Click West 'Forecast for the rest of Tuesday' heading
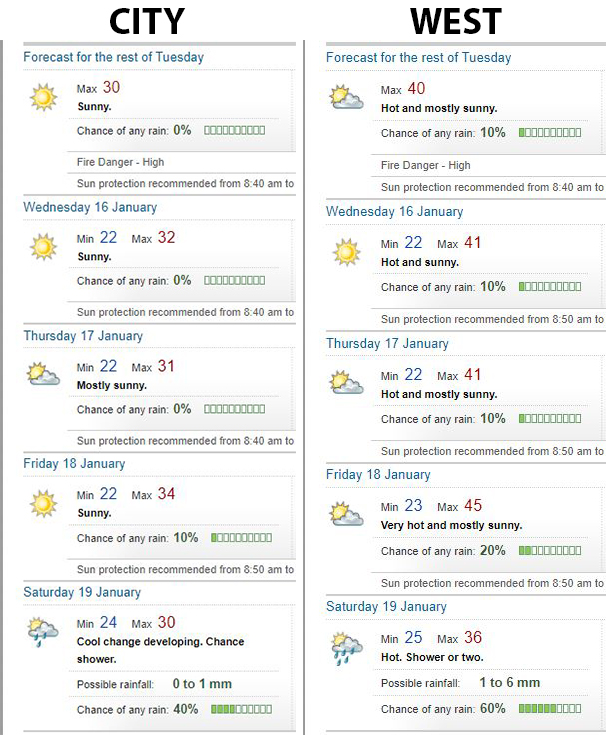Viewport: 606px width, 735px height. [418, 57]
